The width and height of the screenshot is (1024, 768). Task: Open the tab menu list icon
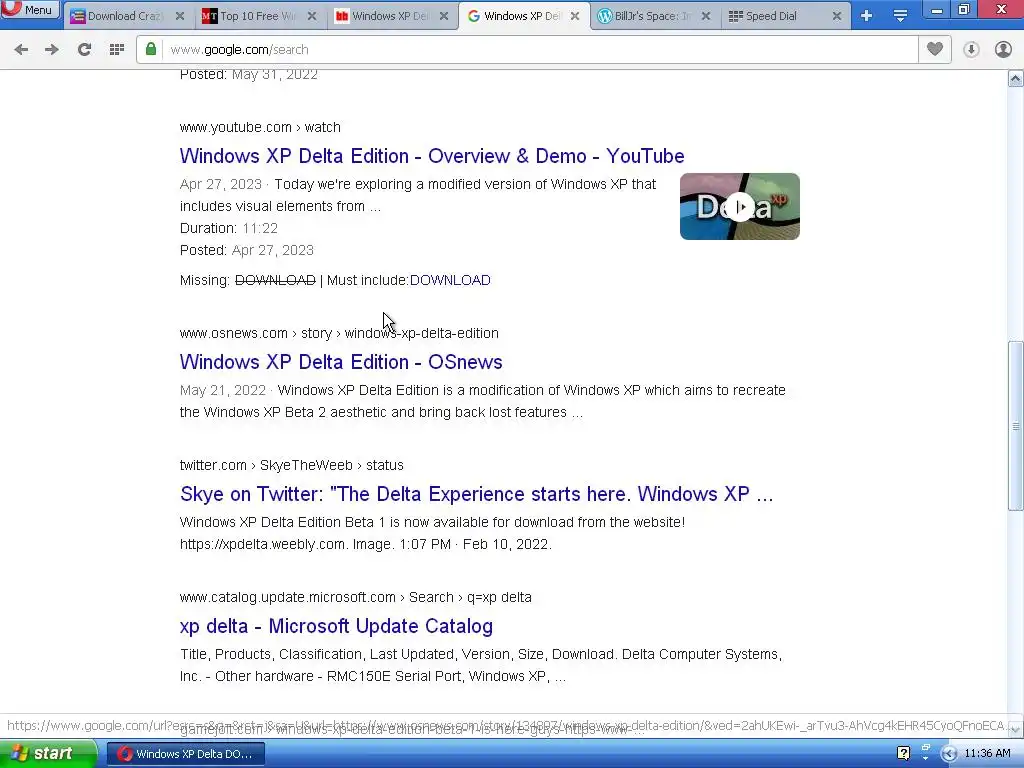pyautogui.click(x=901, y=16)
